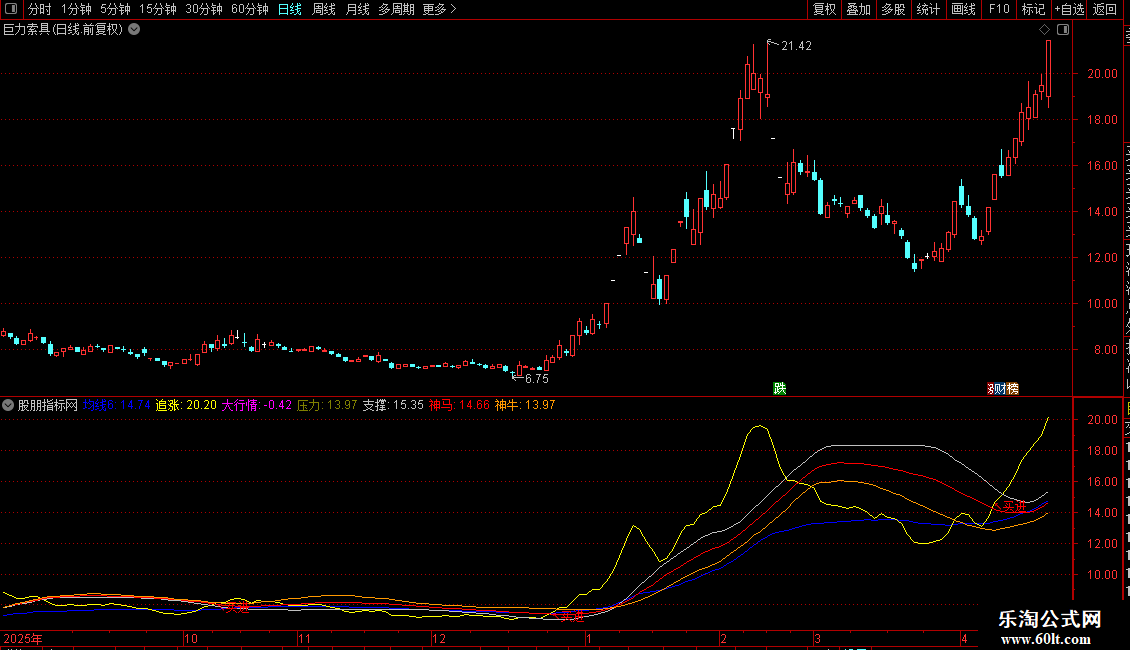Viewport: 1130px width, 650px height.
Task: Switch to the 月线 monthly chart
Action: click(357, 9)
